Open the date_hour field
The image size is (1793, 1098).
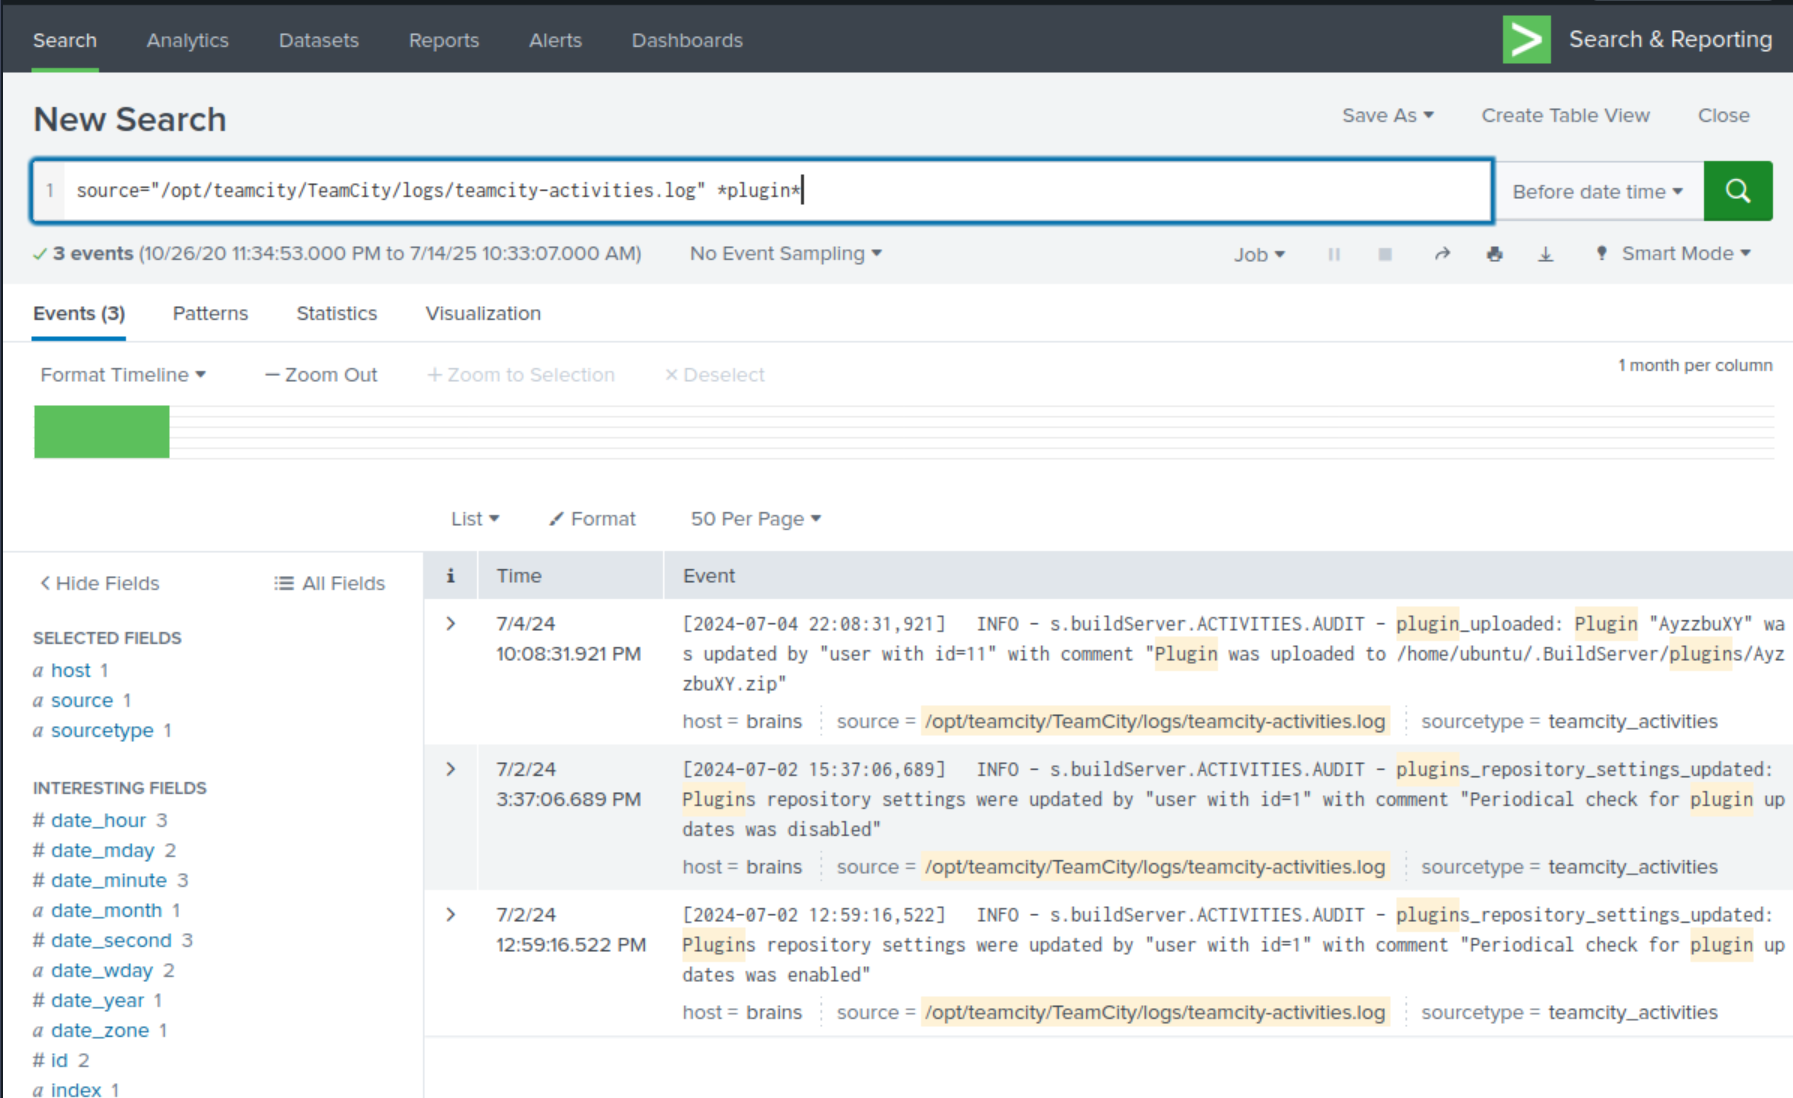98,821
